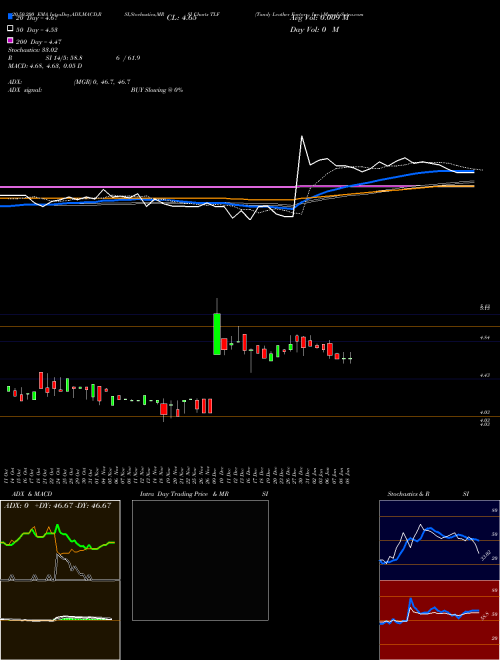Click the 'ADX & MACD' panel title
The width and height of the screenshot is (500, 660).
(x=32, y=494)
